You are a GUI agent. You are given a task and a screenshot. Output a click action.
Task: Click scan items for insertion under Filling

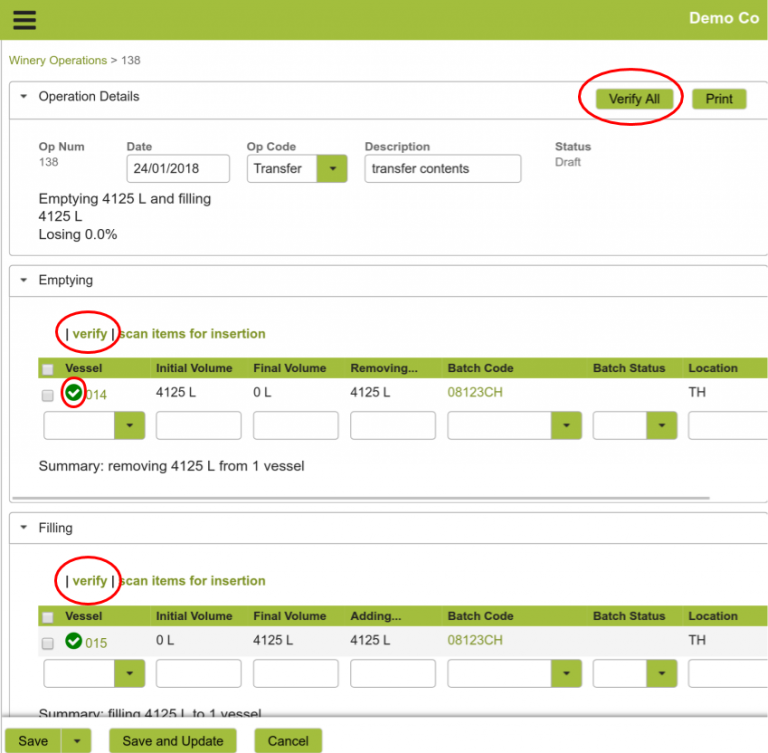point(192,581)
